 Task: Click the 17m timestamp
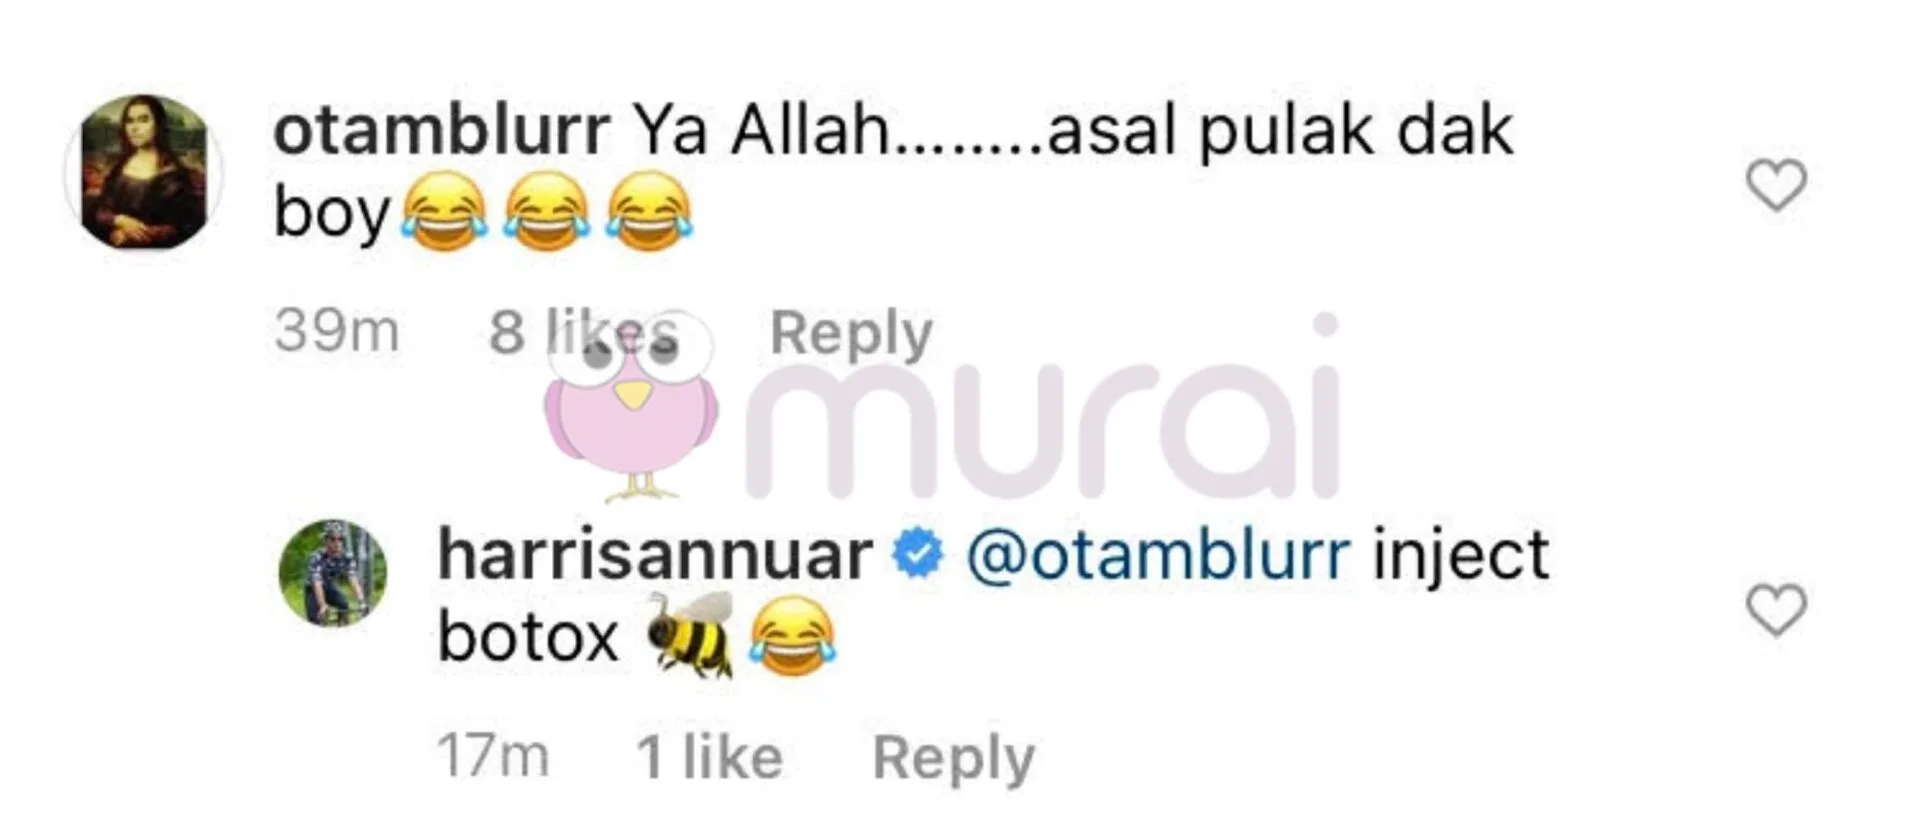(493, 756)
